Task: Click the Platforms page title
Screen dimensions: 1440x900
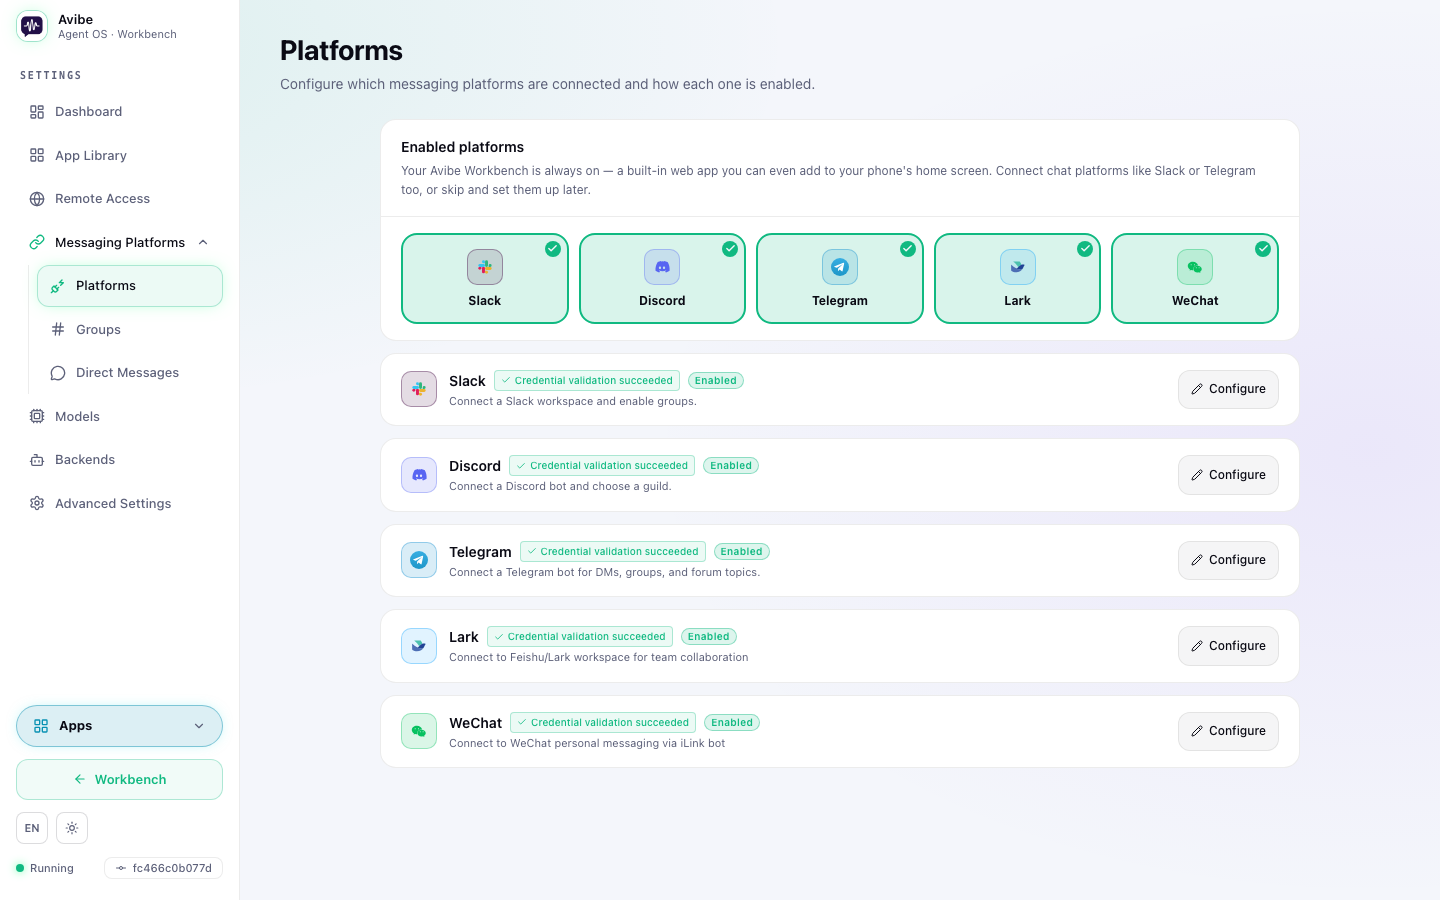Action: (341, 51)
